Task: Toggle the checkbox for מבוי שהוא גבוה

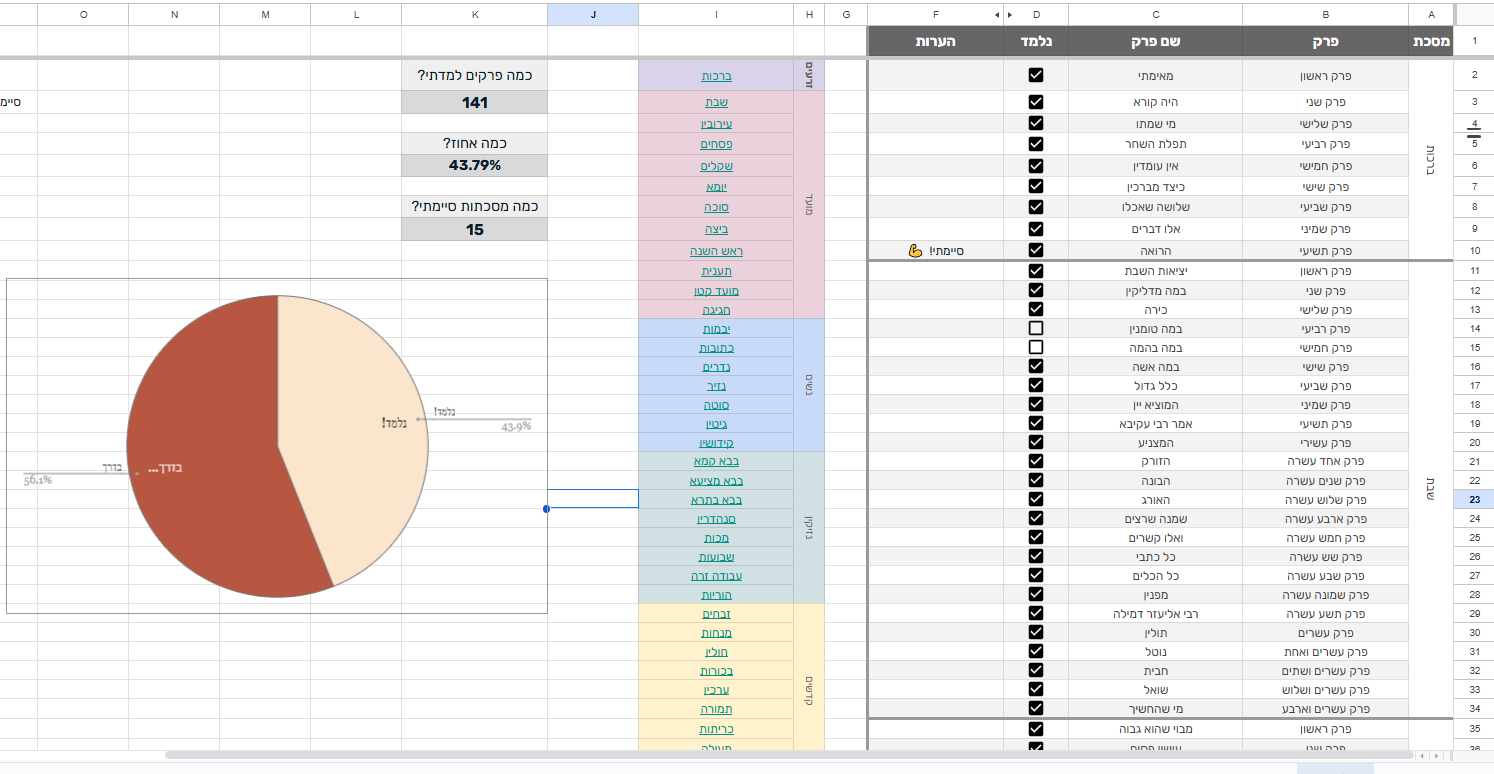Action: (x=1036, y=729)
